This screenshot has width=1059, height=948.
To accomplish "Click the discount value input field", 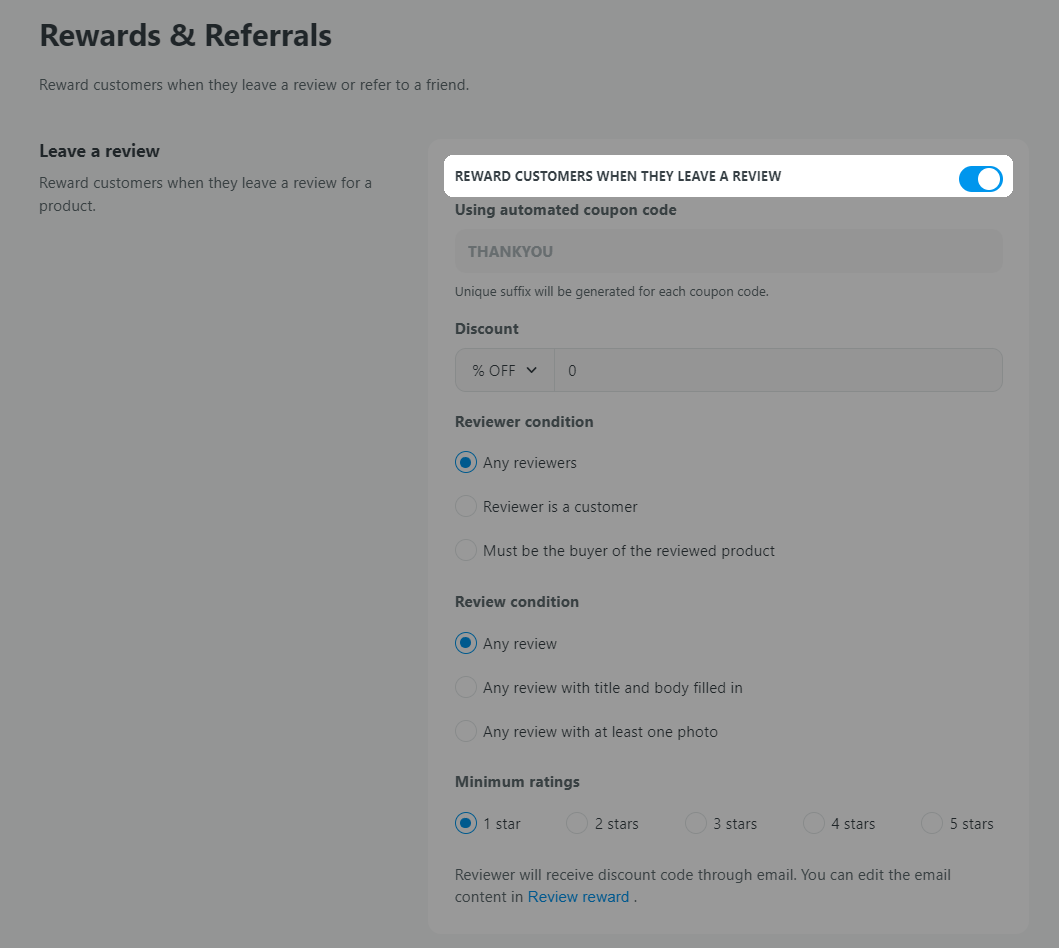I will (778, 370).
